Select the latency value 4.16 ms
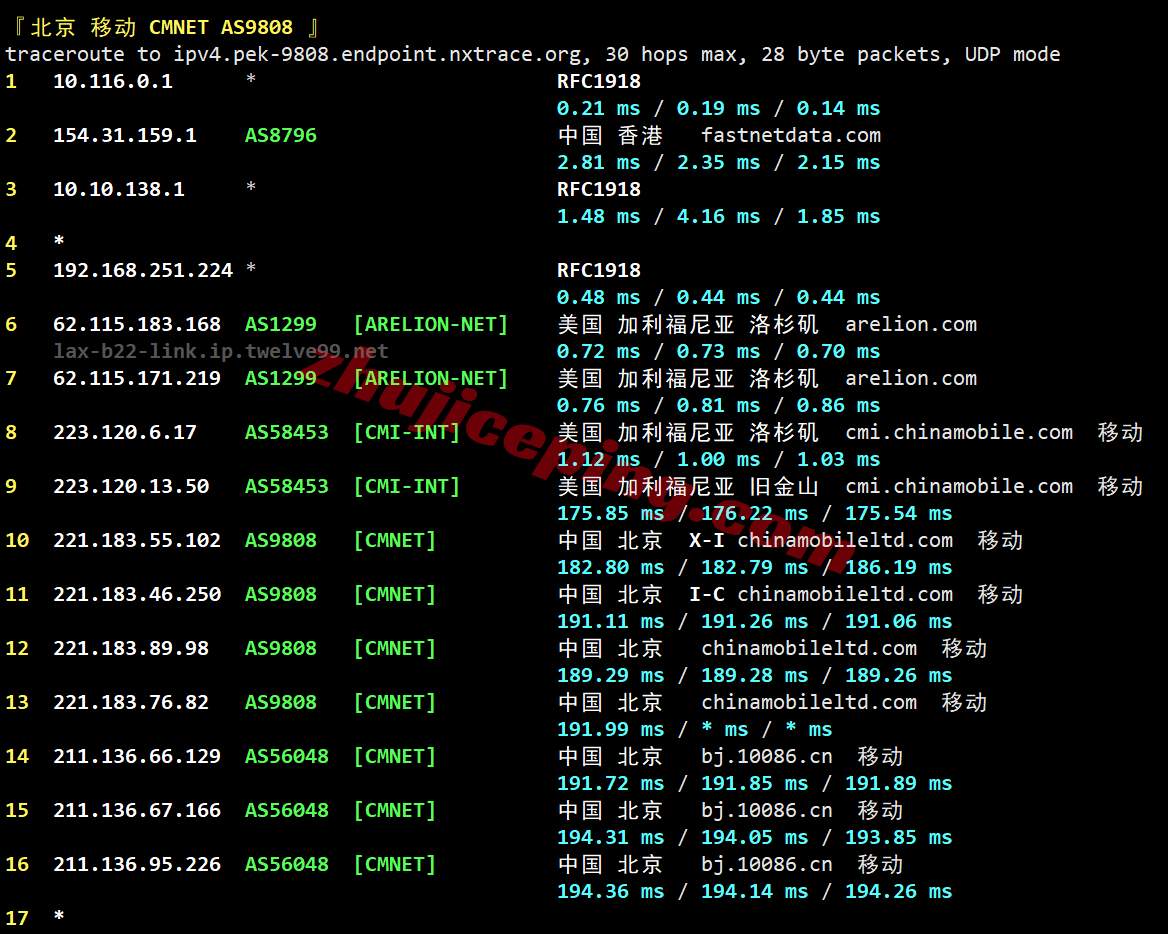 pos(719,217)
